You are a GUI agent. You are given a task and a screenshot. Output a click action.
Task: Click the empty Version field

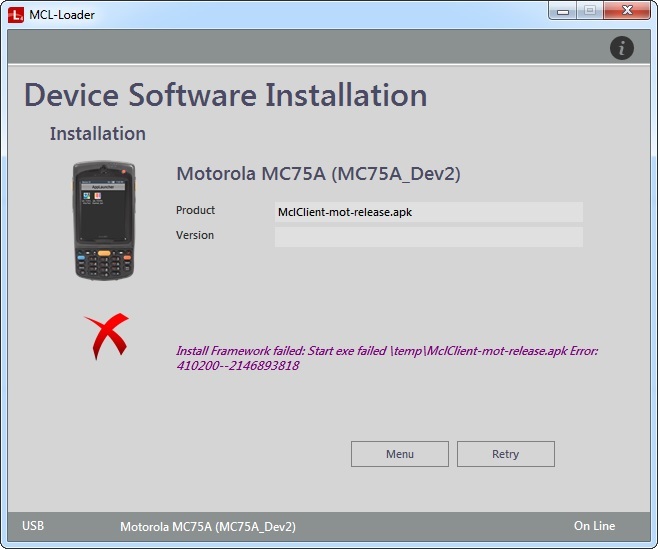tap(428, 237)
